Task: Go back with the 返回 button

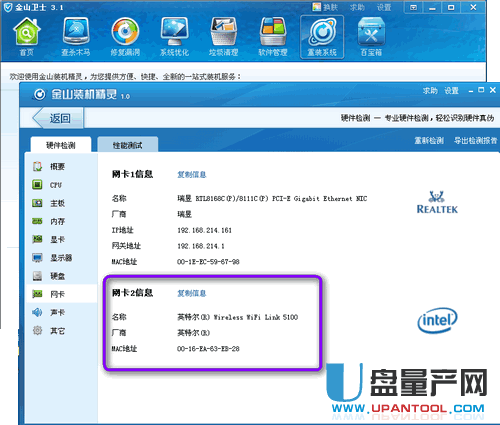Action: point(58,118)
